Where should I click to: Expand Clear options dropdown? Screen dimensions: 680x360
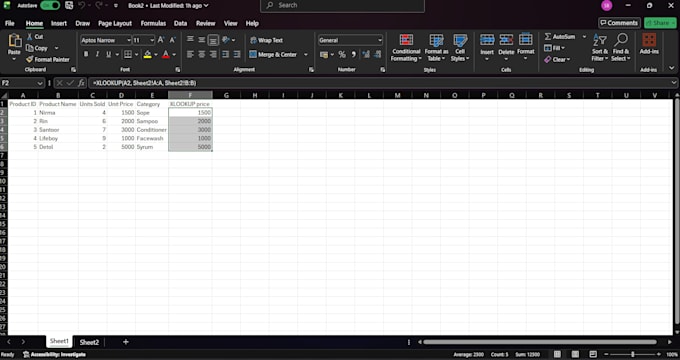click(568, 59)
